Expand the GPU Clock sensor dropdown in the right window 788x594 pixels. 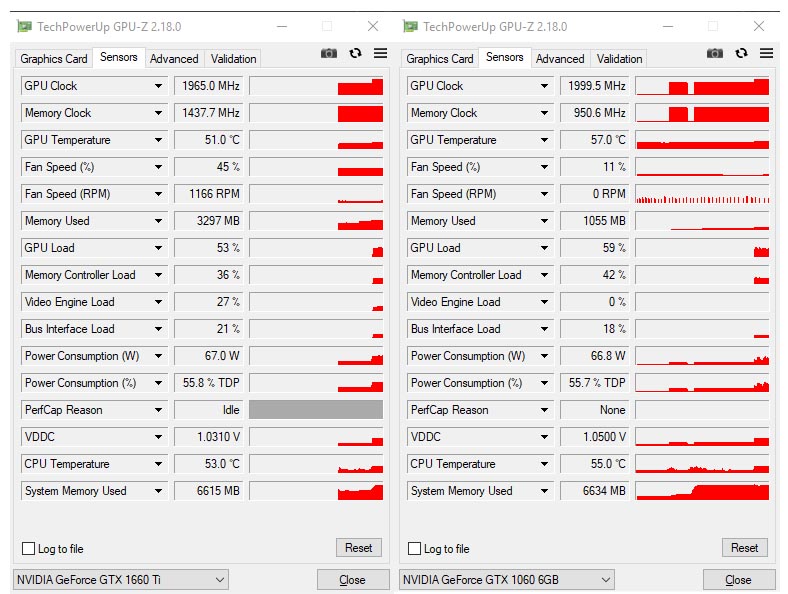coord(544,86)
